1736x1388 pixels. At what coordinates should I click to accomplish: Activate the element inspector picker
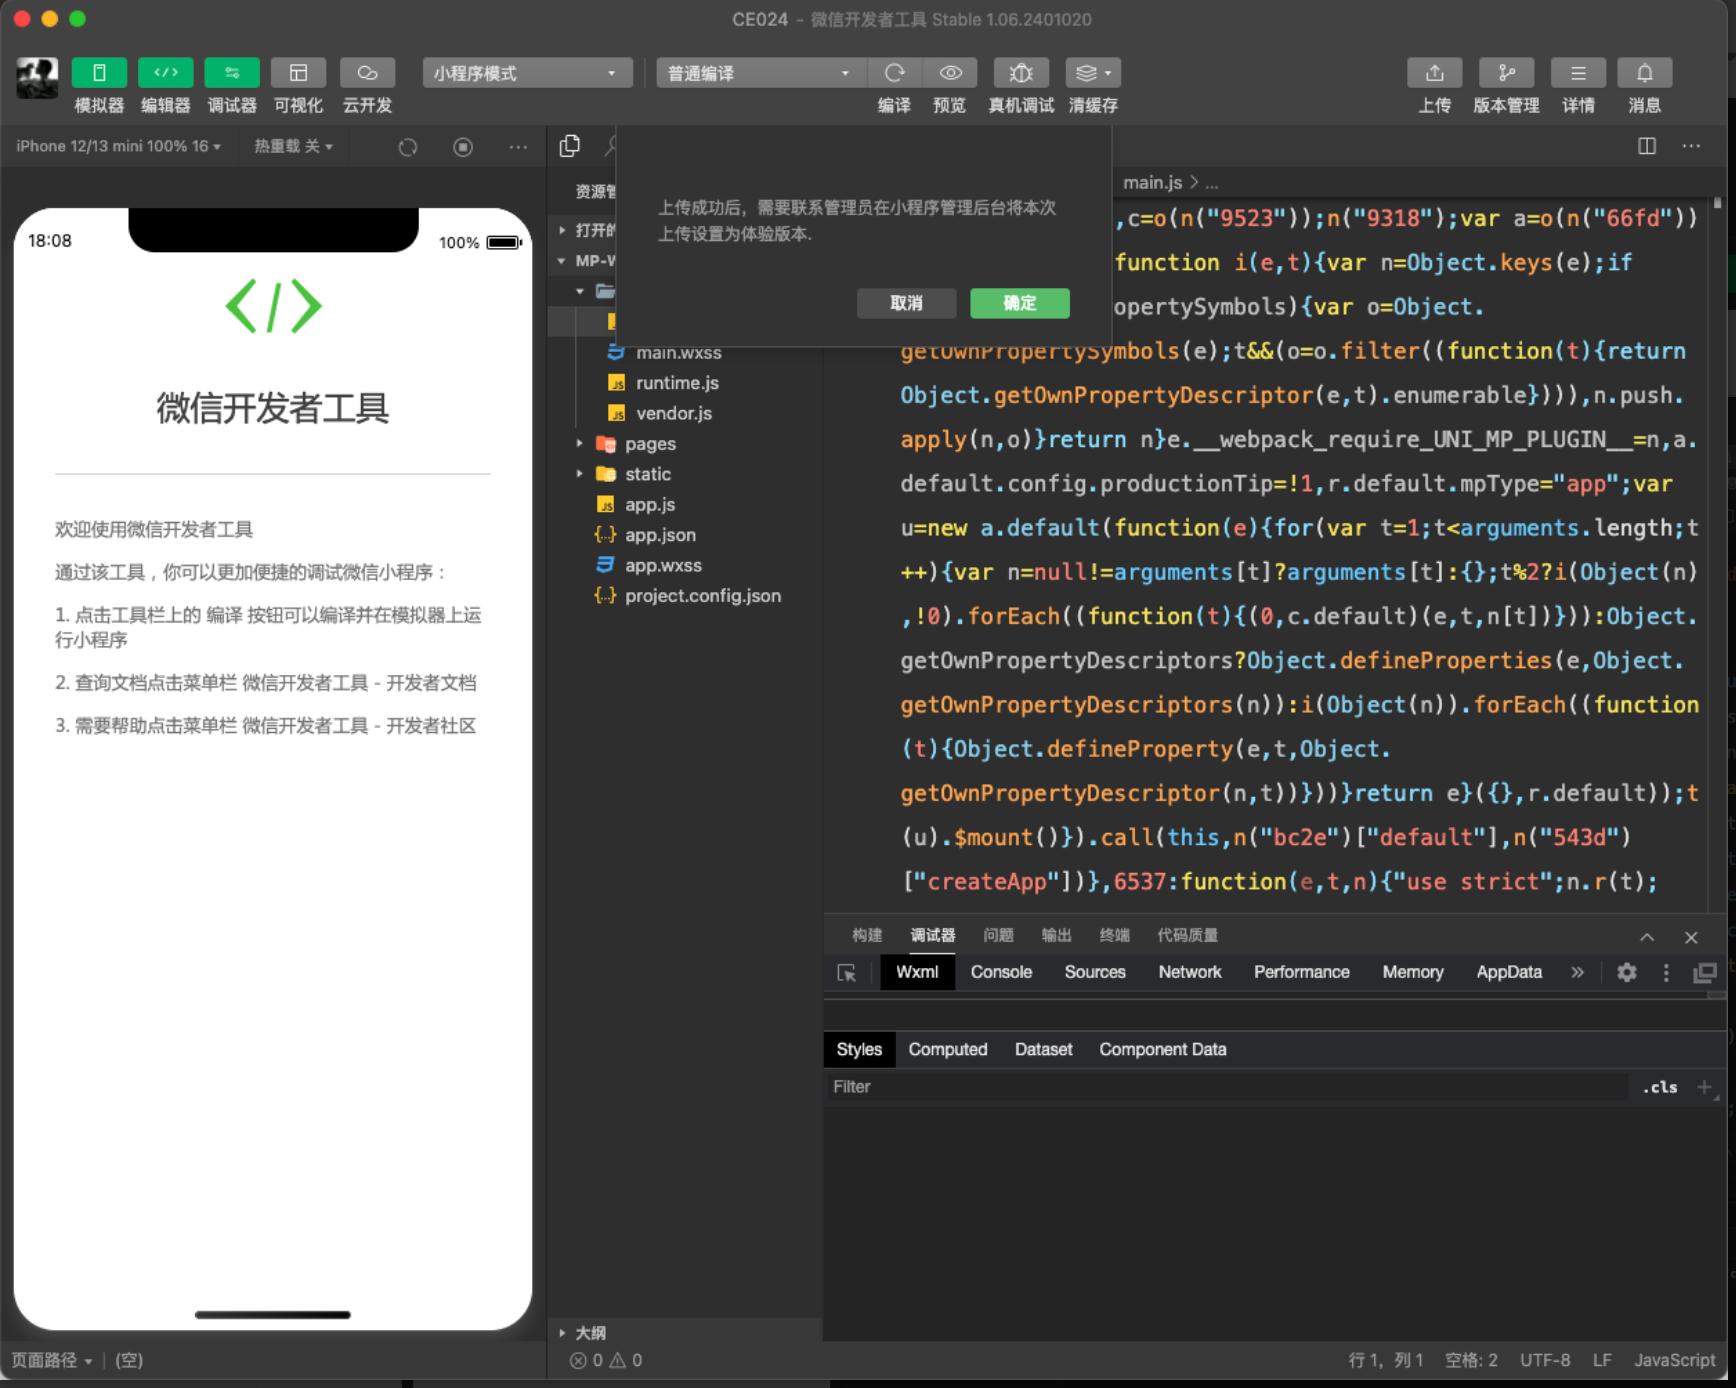click(x=846, y=972)
